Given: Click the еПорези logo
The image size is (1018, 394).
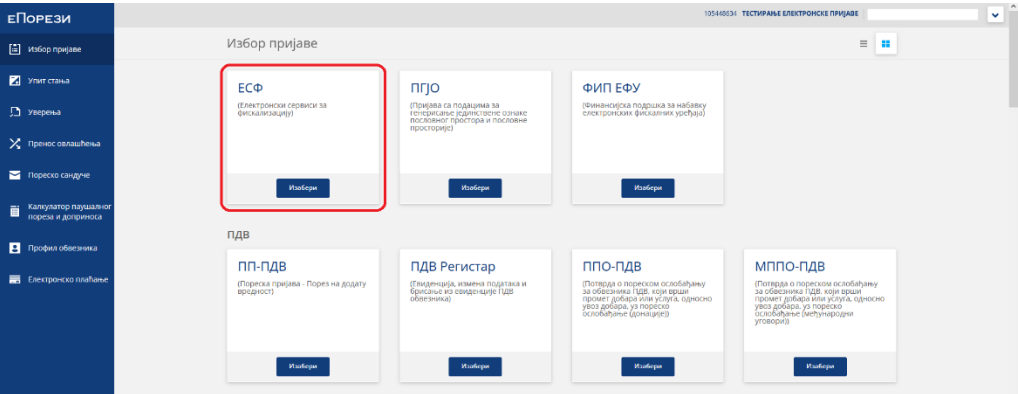Looking at the screenshot, I should (39, 18).
